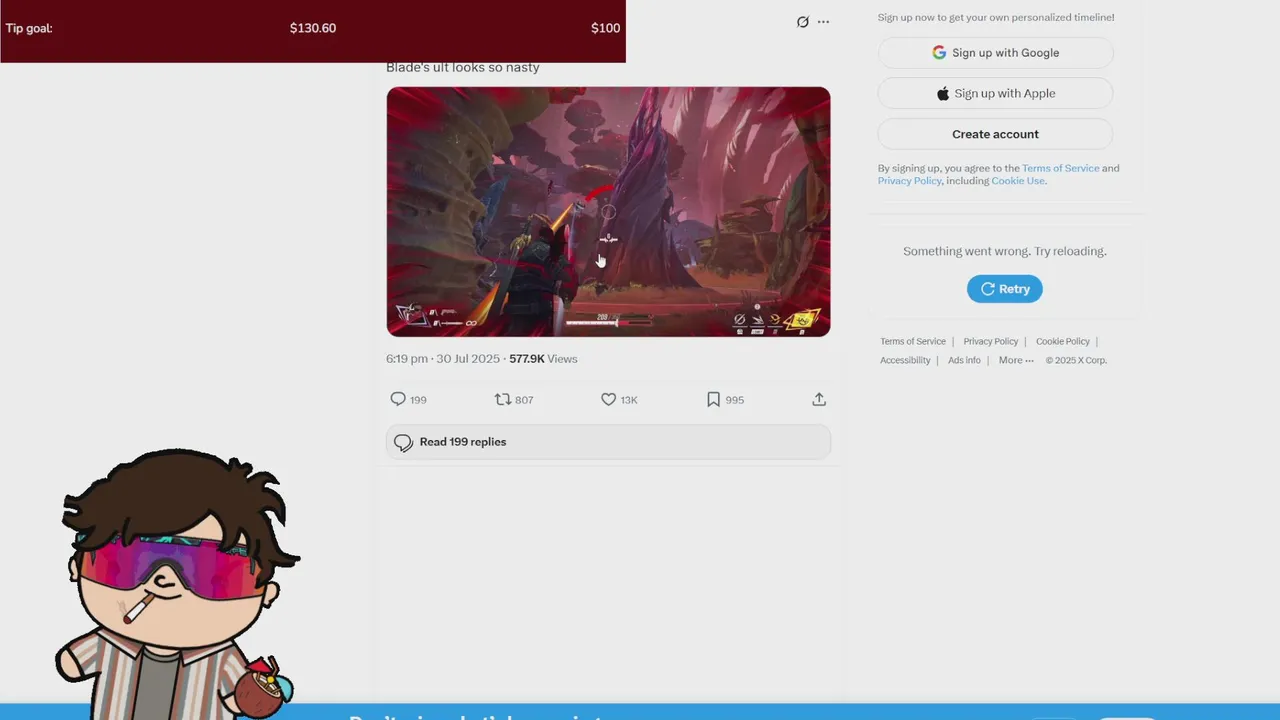Click the share upload icon
Viewport: 1280px width, 720px height.
819,399
